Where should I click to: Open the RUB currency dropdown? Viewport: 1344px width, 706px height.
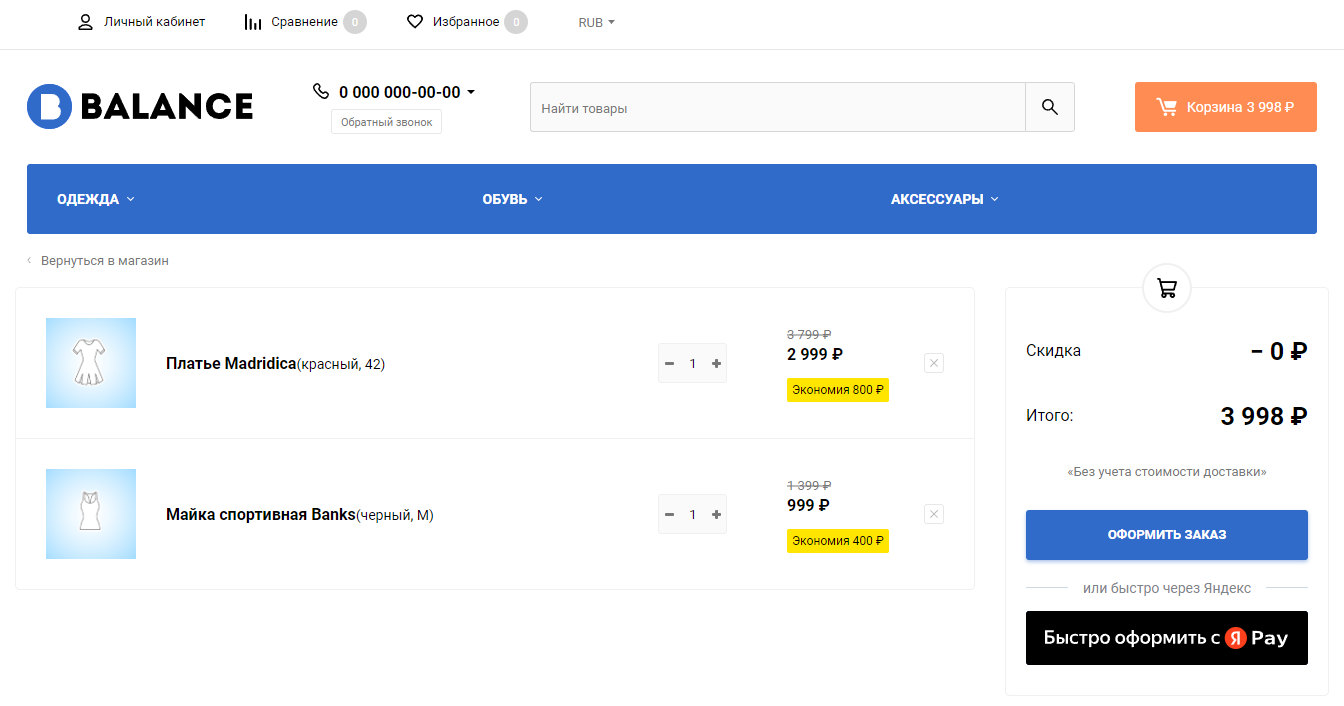click(596, 22)
